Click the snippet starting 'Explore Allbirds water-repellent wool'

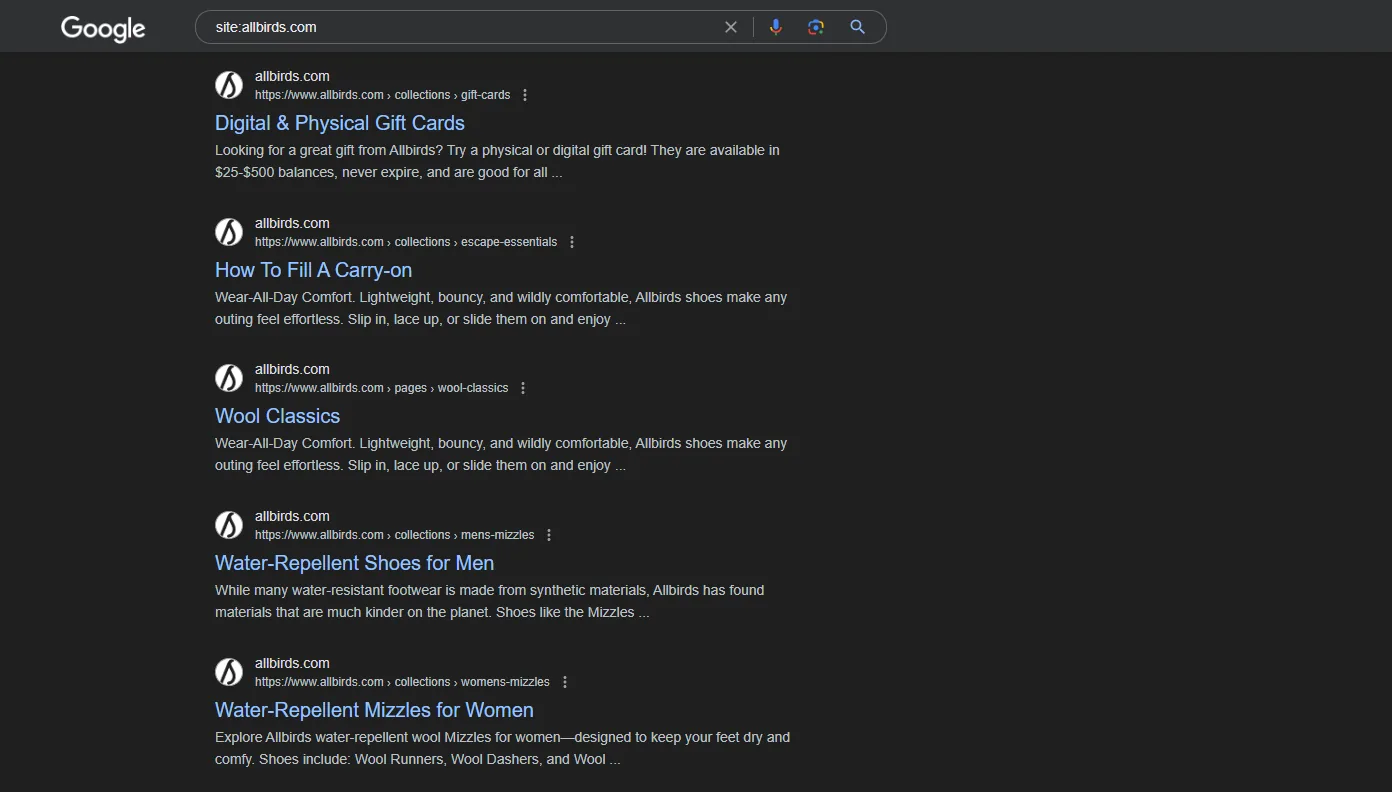point(502,748)
